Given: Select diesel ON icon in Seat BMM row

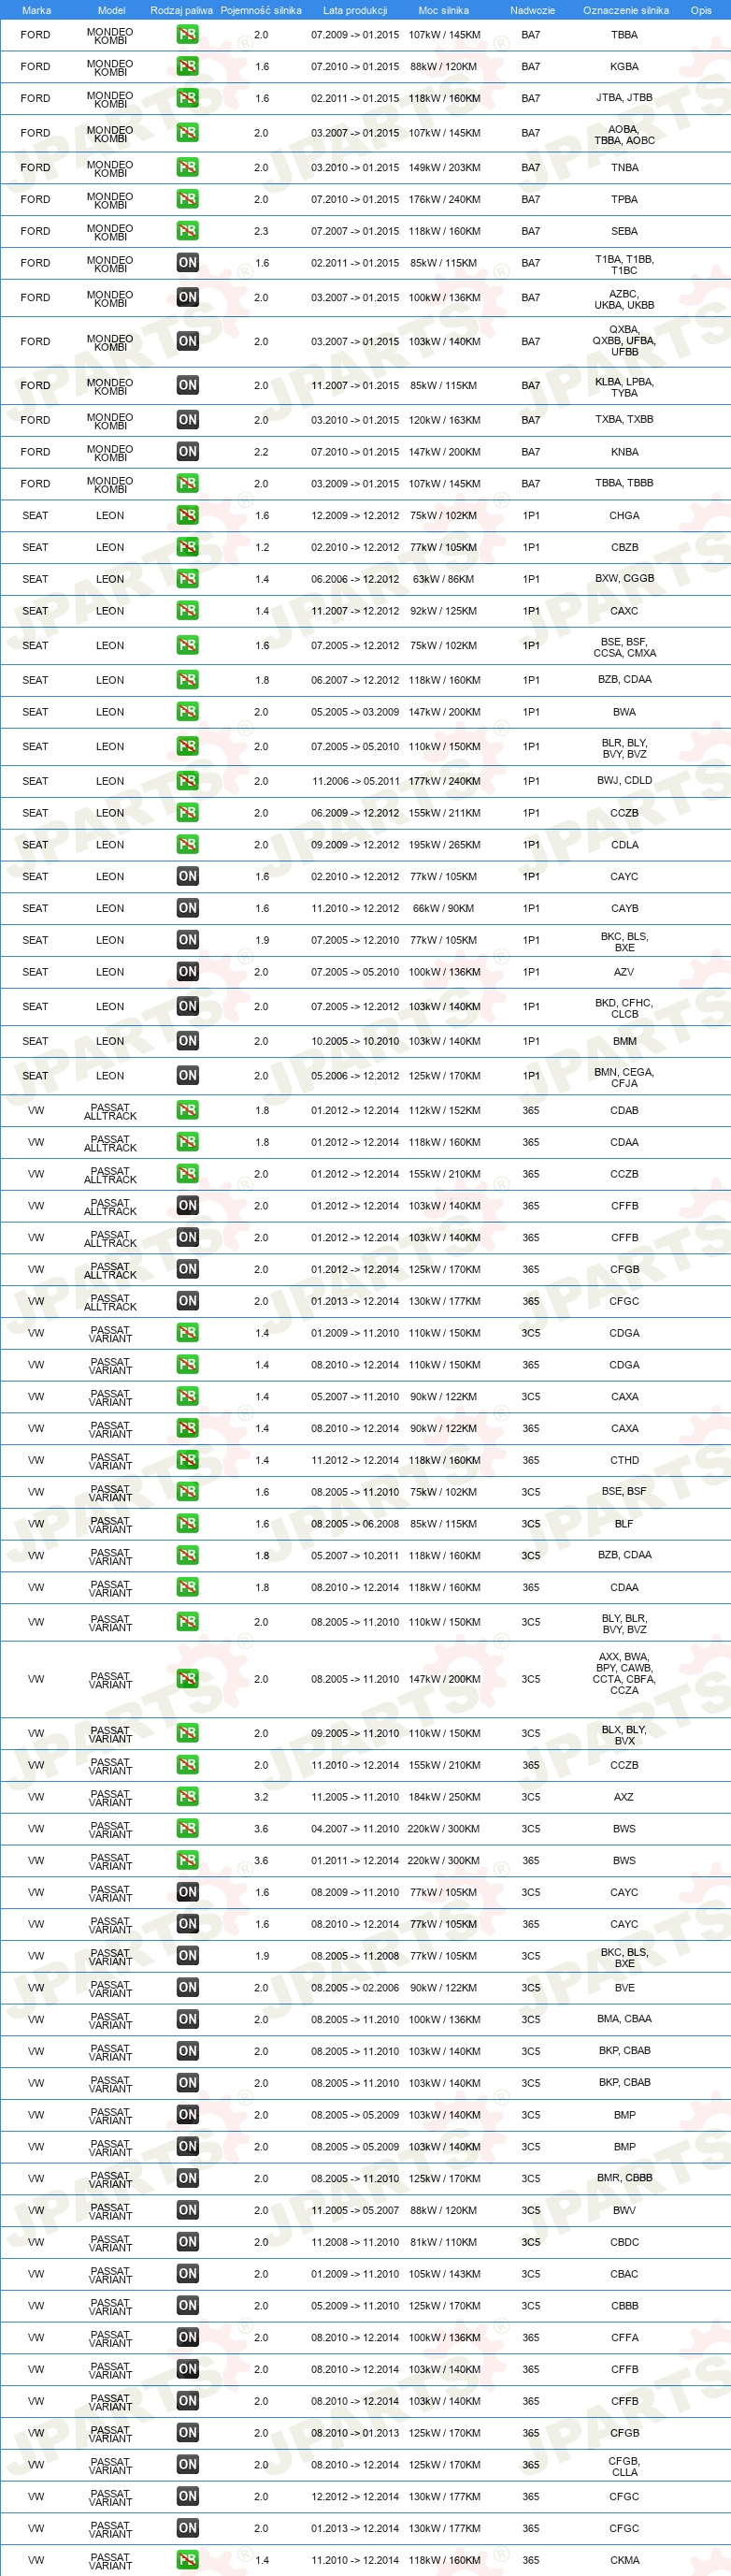Looking at the screenshot, I should 187,1041.
